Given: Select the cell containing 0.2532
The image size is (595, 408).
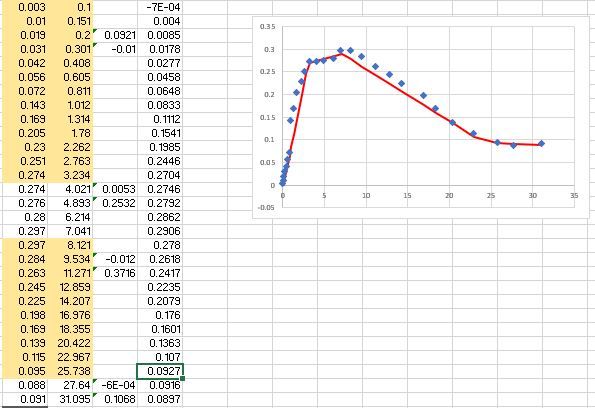Looking at the screenshot, I should point(115,203).
